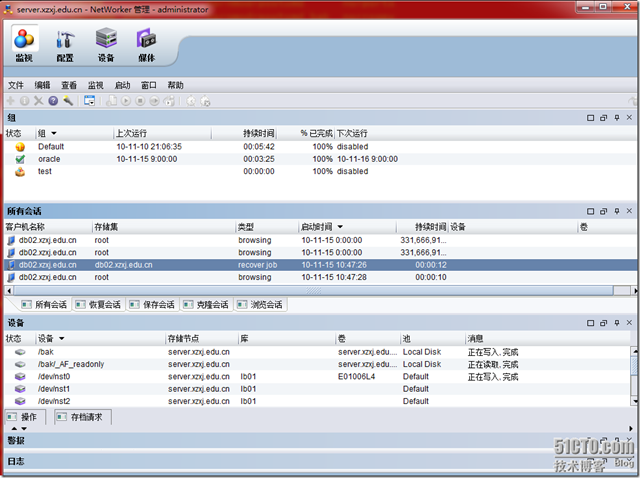
Task: Toggle the 浏览会话 browse sessions tab checkbox
Action: pos(241,304)
